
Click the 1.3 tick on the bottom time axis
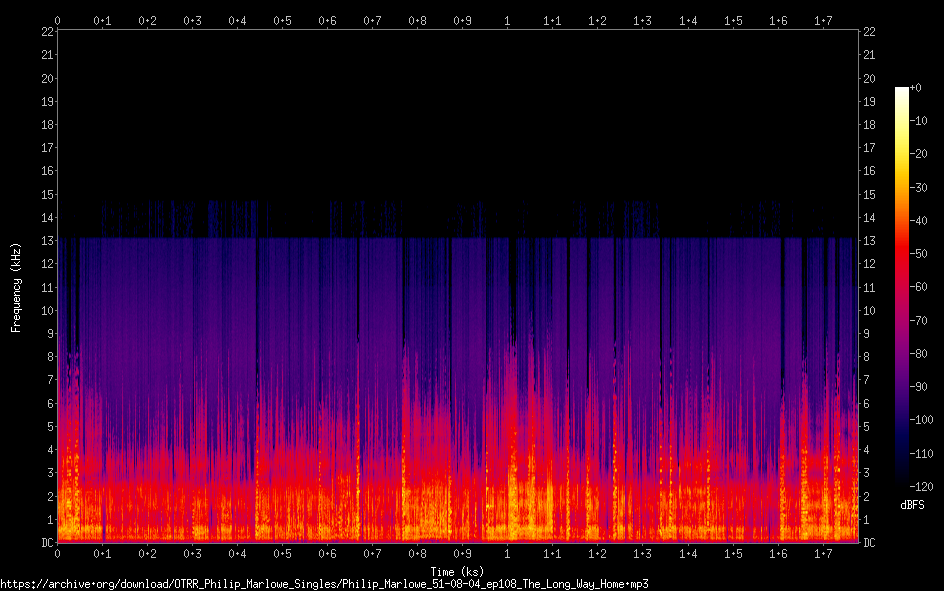click(x=643, y=554)
